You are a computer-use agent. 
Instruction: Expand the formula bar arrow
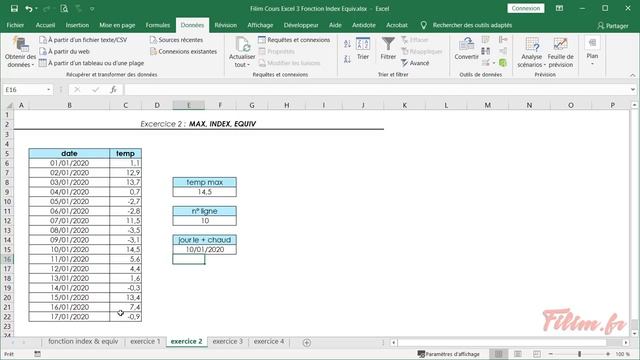point(633,90)
